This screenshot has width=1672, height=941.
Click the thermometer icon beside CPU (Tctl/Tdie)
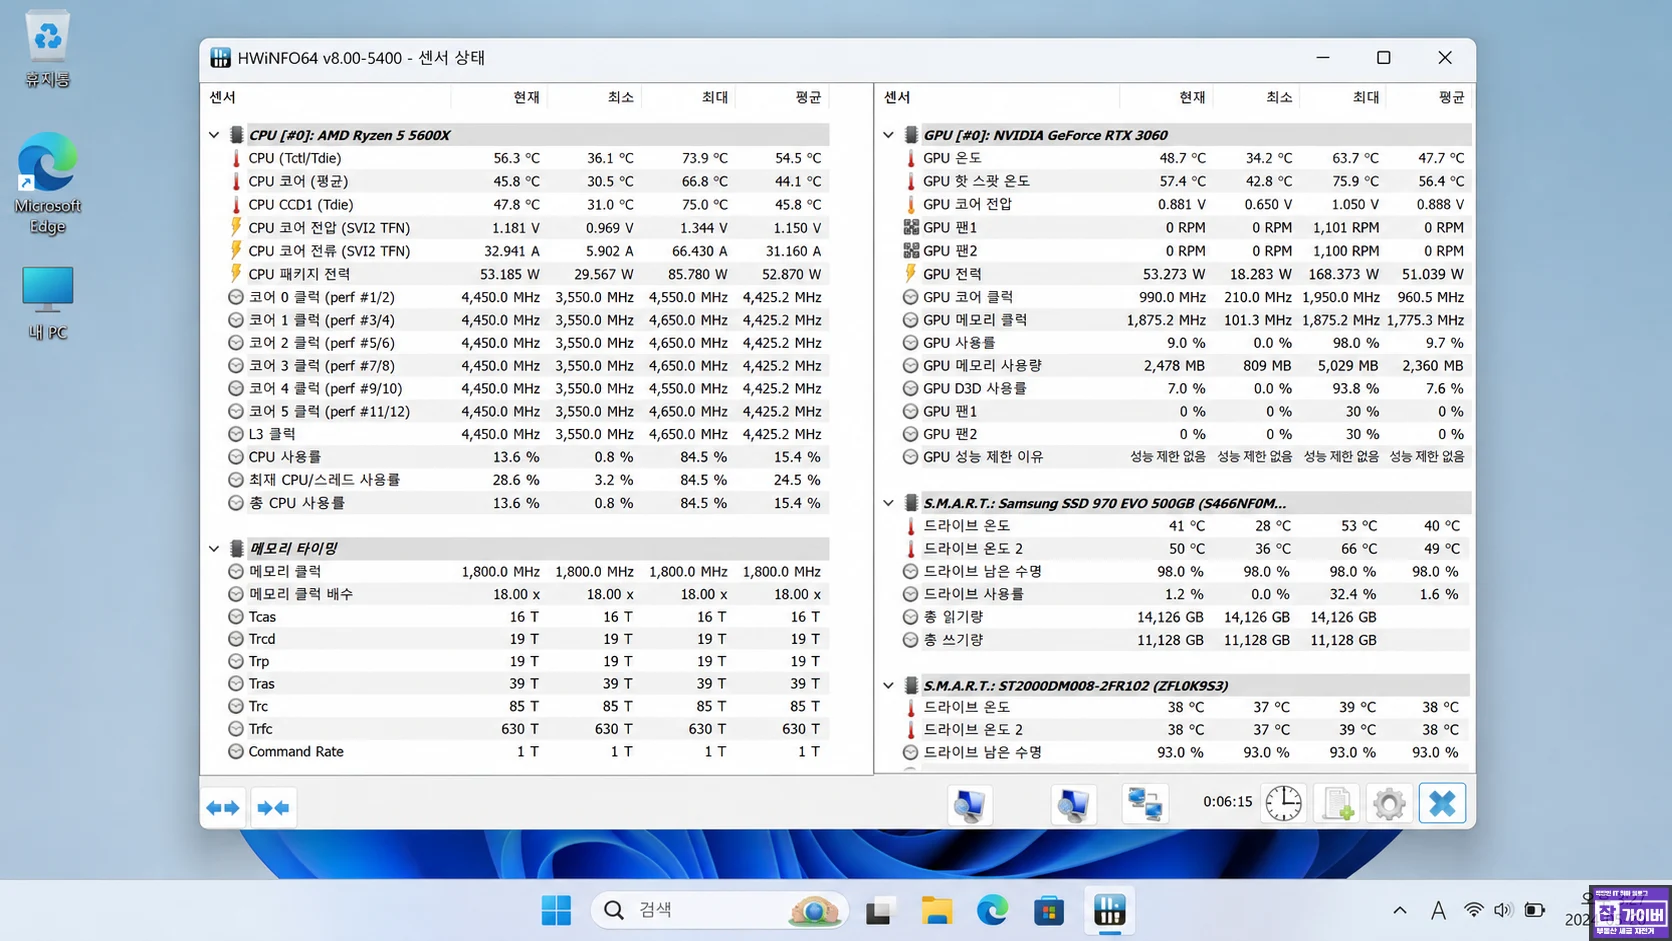coord(236,158)
